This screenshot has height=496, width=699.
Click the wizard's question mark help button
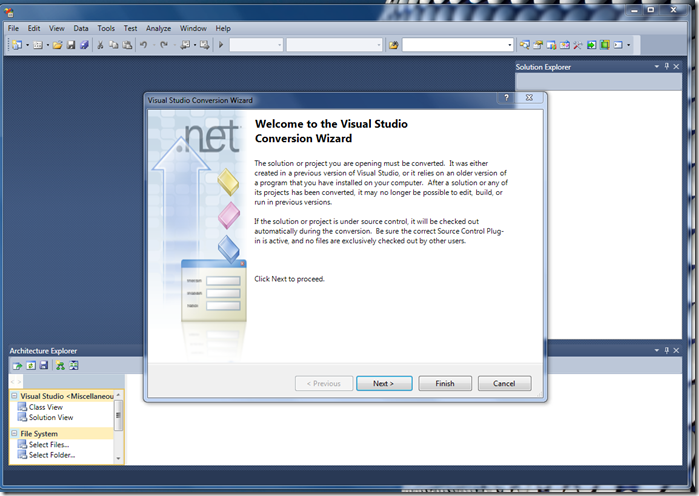tap(506, 97)
